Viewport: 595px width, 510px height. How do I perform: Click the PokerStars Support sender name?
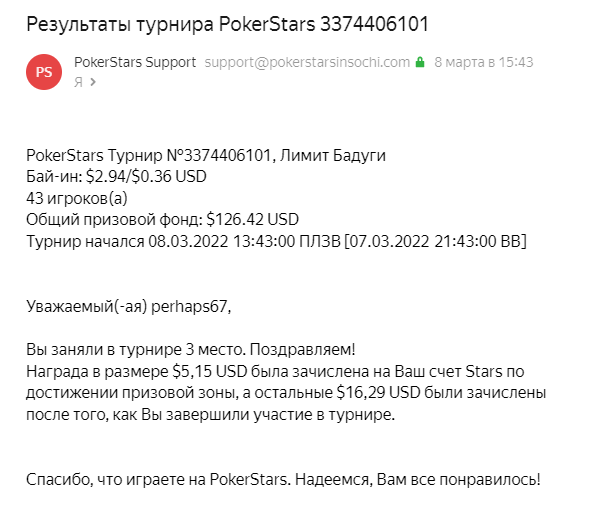[135, 62]
